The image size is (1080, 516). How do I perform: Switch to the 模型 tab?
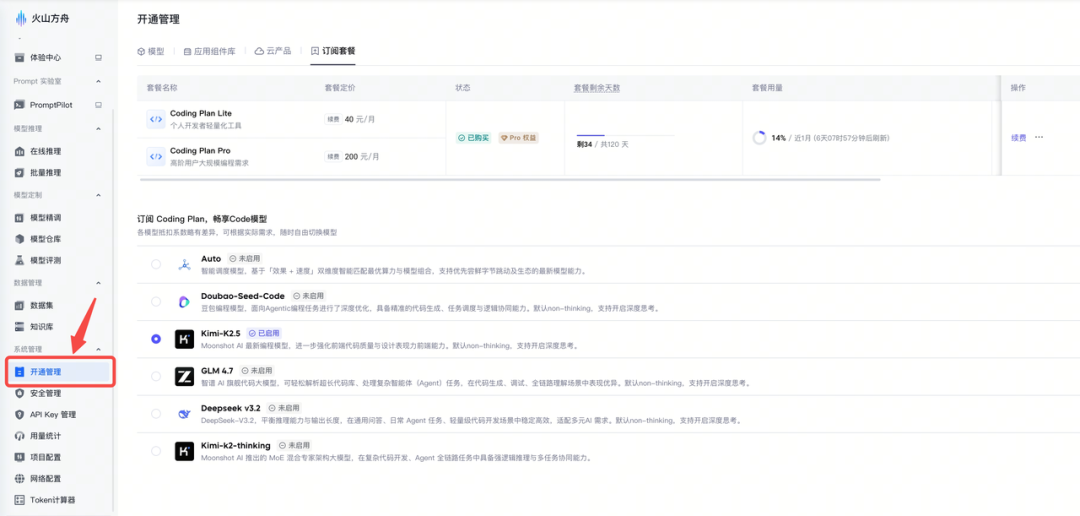click(x=151, y=51)
